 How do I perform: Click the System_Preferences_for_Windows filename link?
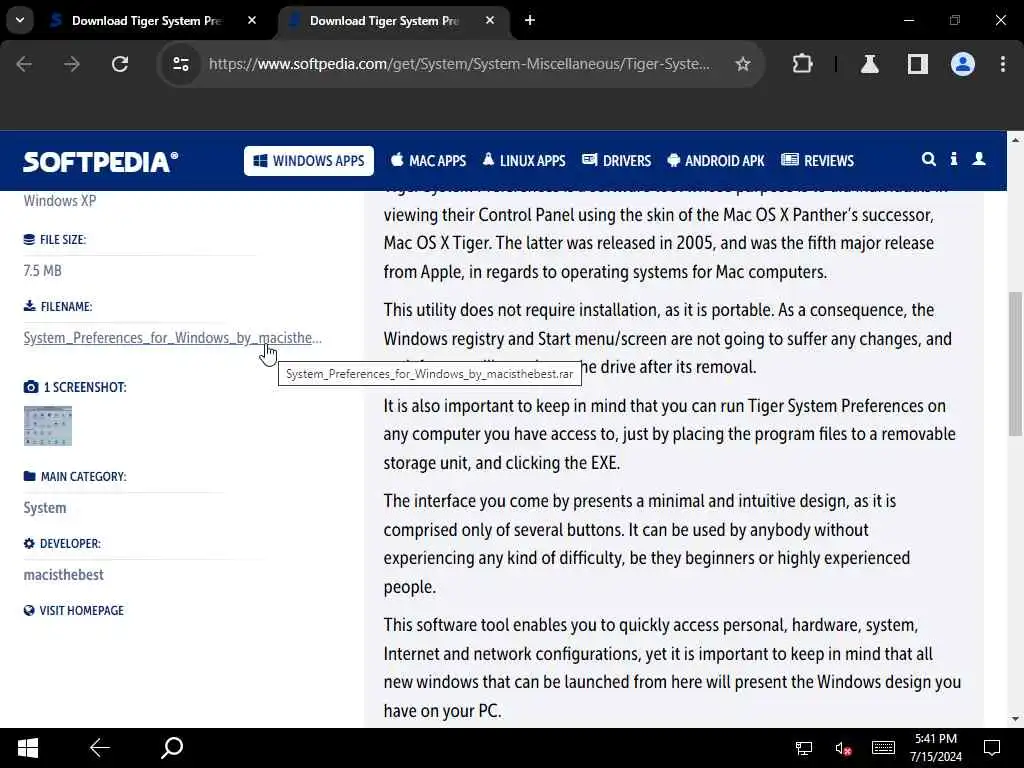click(172, 338)
